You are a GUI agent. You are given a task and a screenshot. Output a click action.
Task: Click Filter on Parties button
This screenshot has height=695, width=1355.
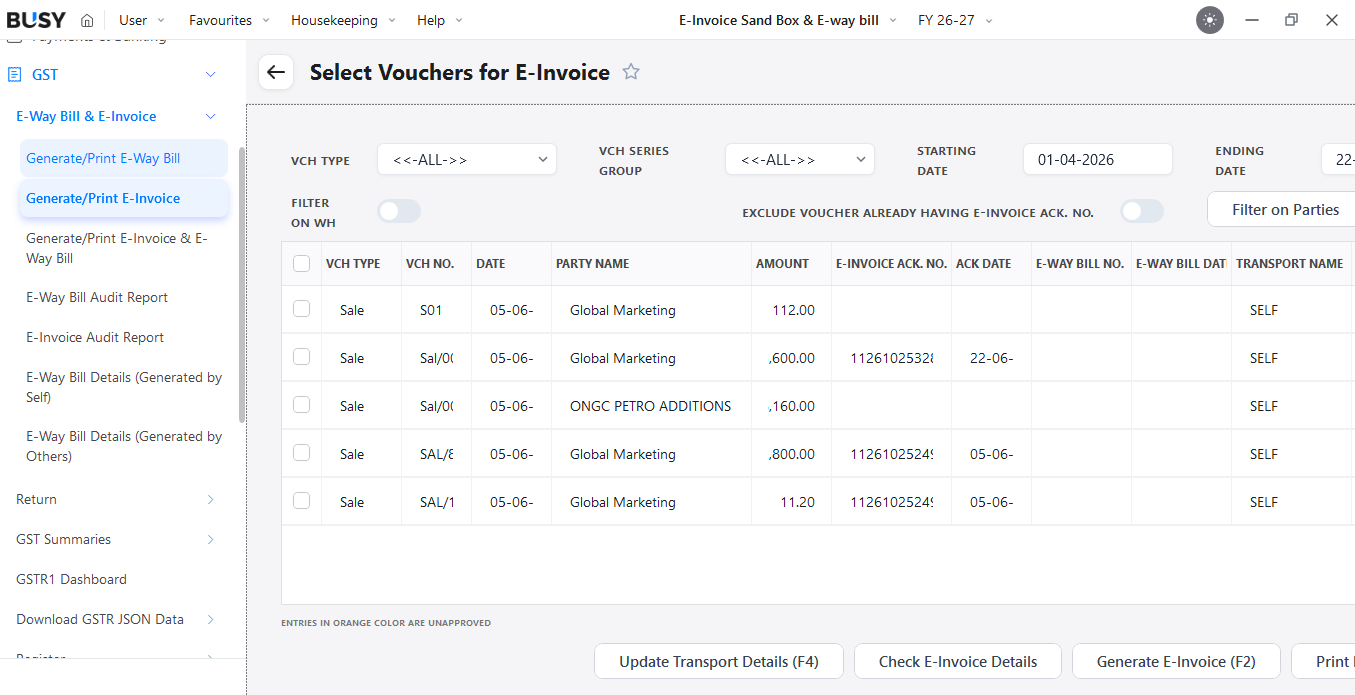tap(1281, 210)
